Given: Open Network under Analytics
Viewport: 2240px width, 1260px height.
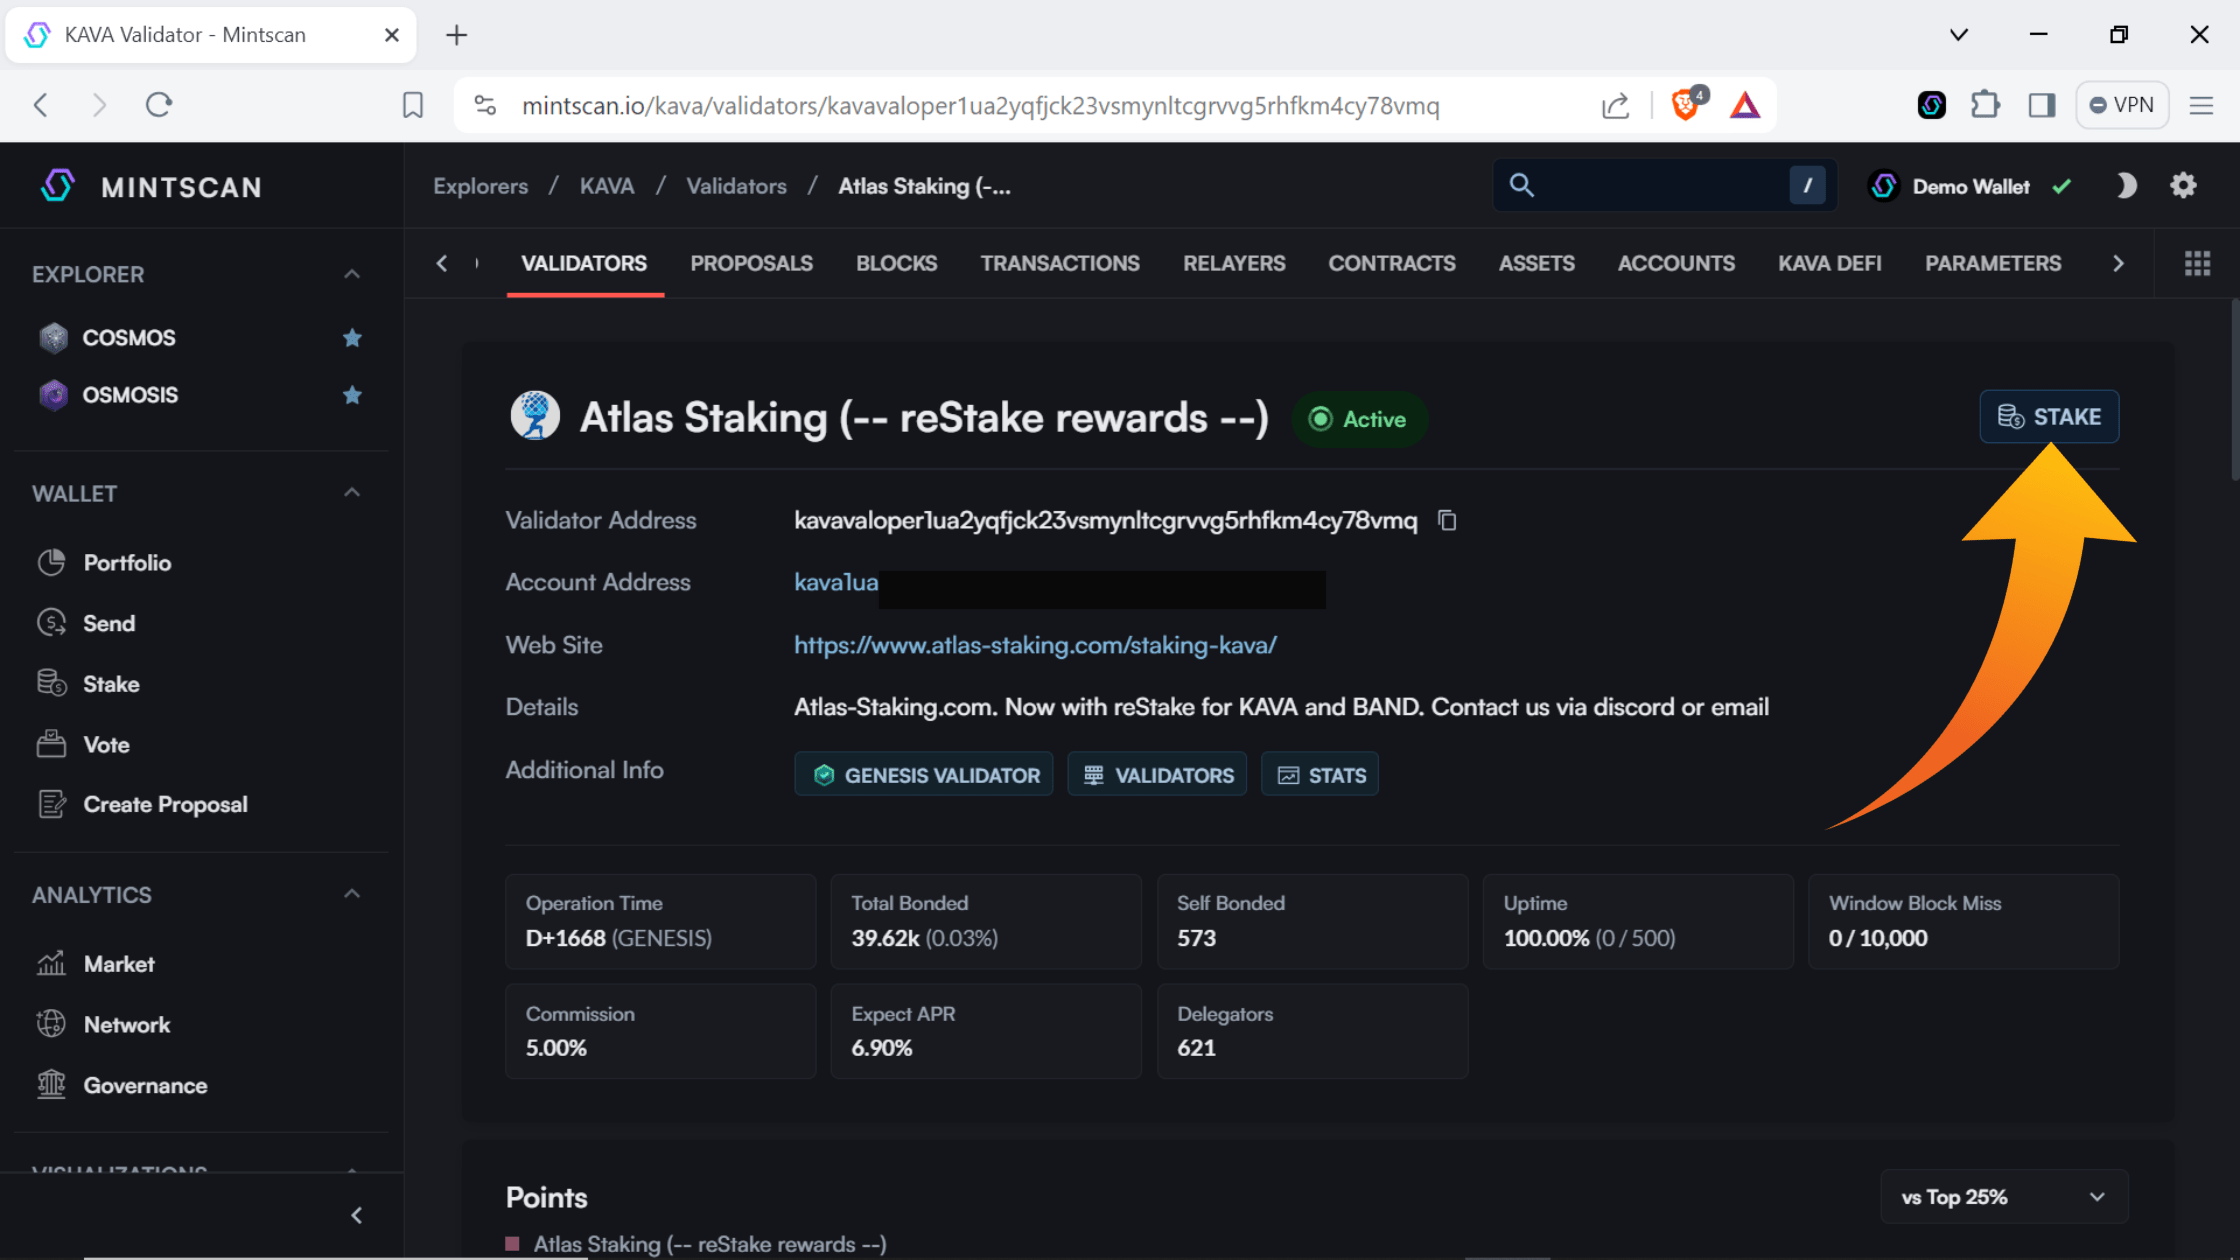Looking at the screenshot, I should tap(127, 1024).
